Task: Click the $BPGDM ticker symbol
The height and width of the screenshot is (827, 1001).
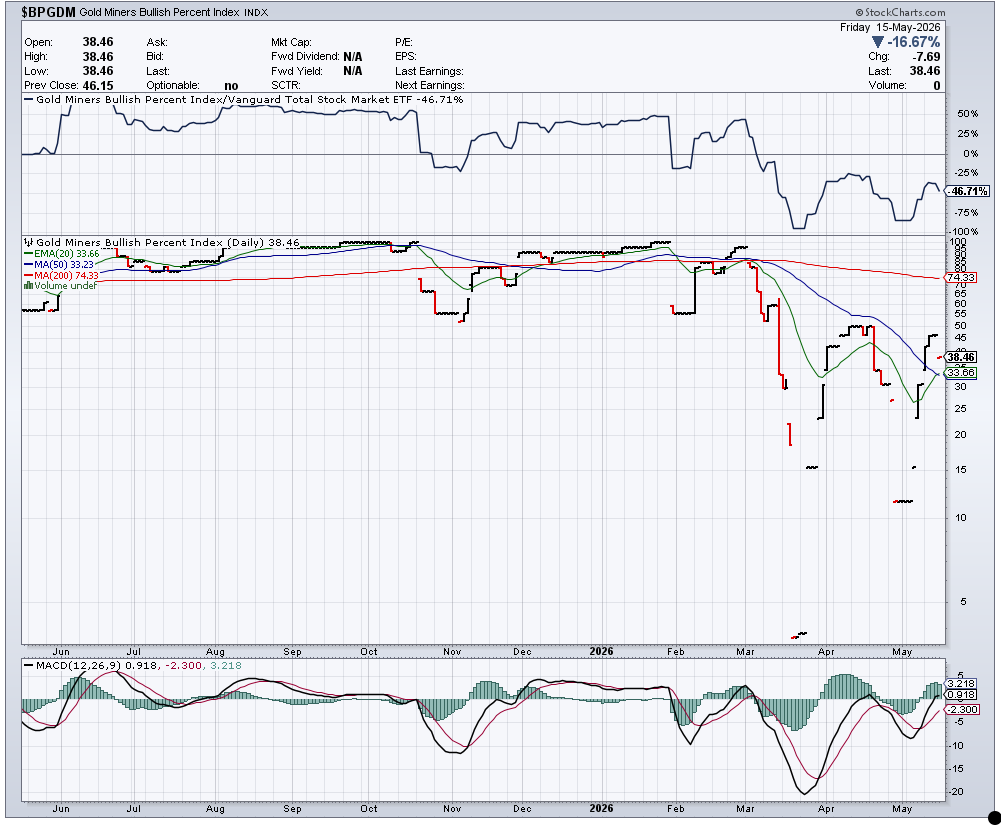Action: pos(49,12)
